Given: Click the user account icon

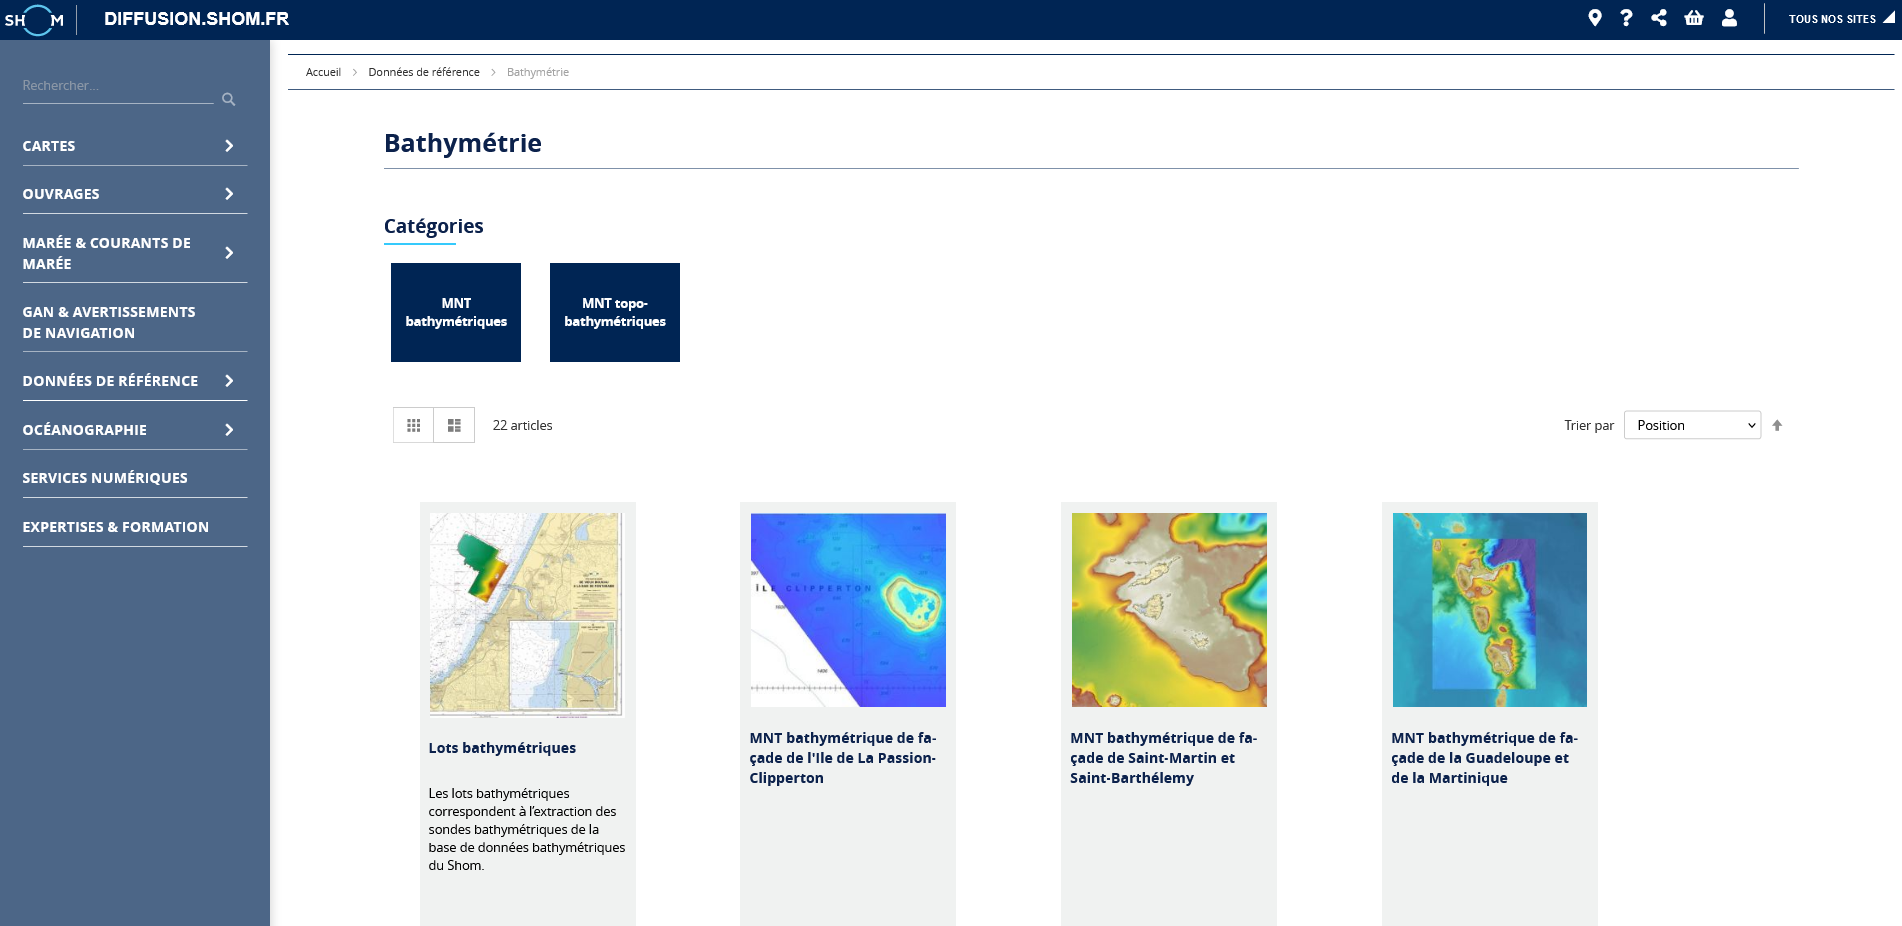Looking at the screenshot, I should (1729, 18).
